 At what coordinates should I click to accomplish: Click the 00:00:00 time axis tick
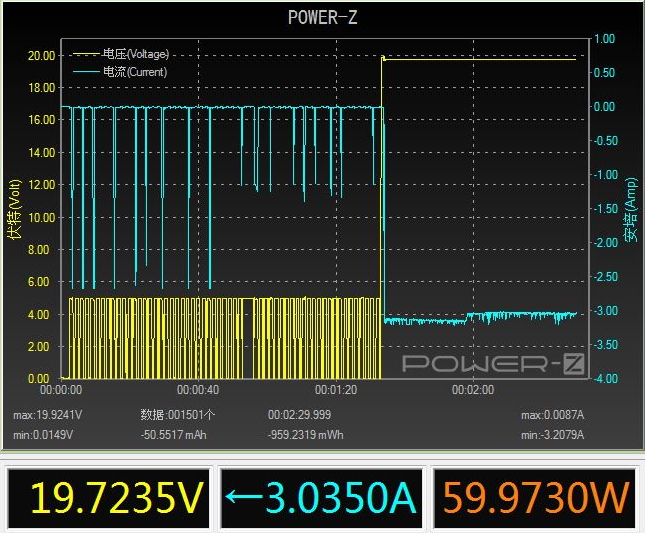coord(61,390)
